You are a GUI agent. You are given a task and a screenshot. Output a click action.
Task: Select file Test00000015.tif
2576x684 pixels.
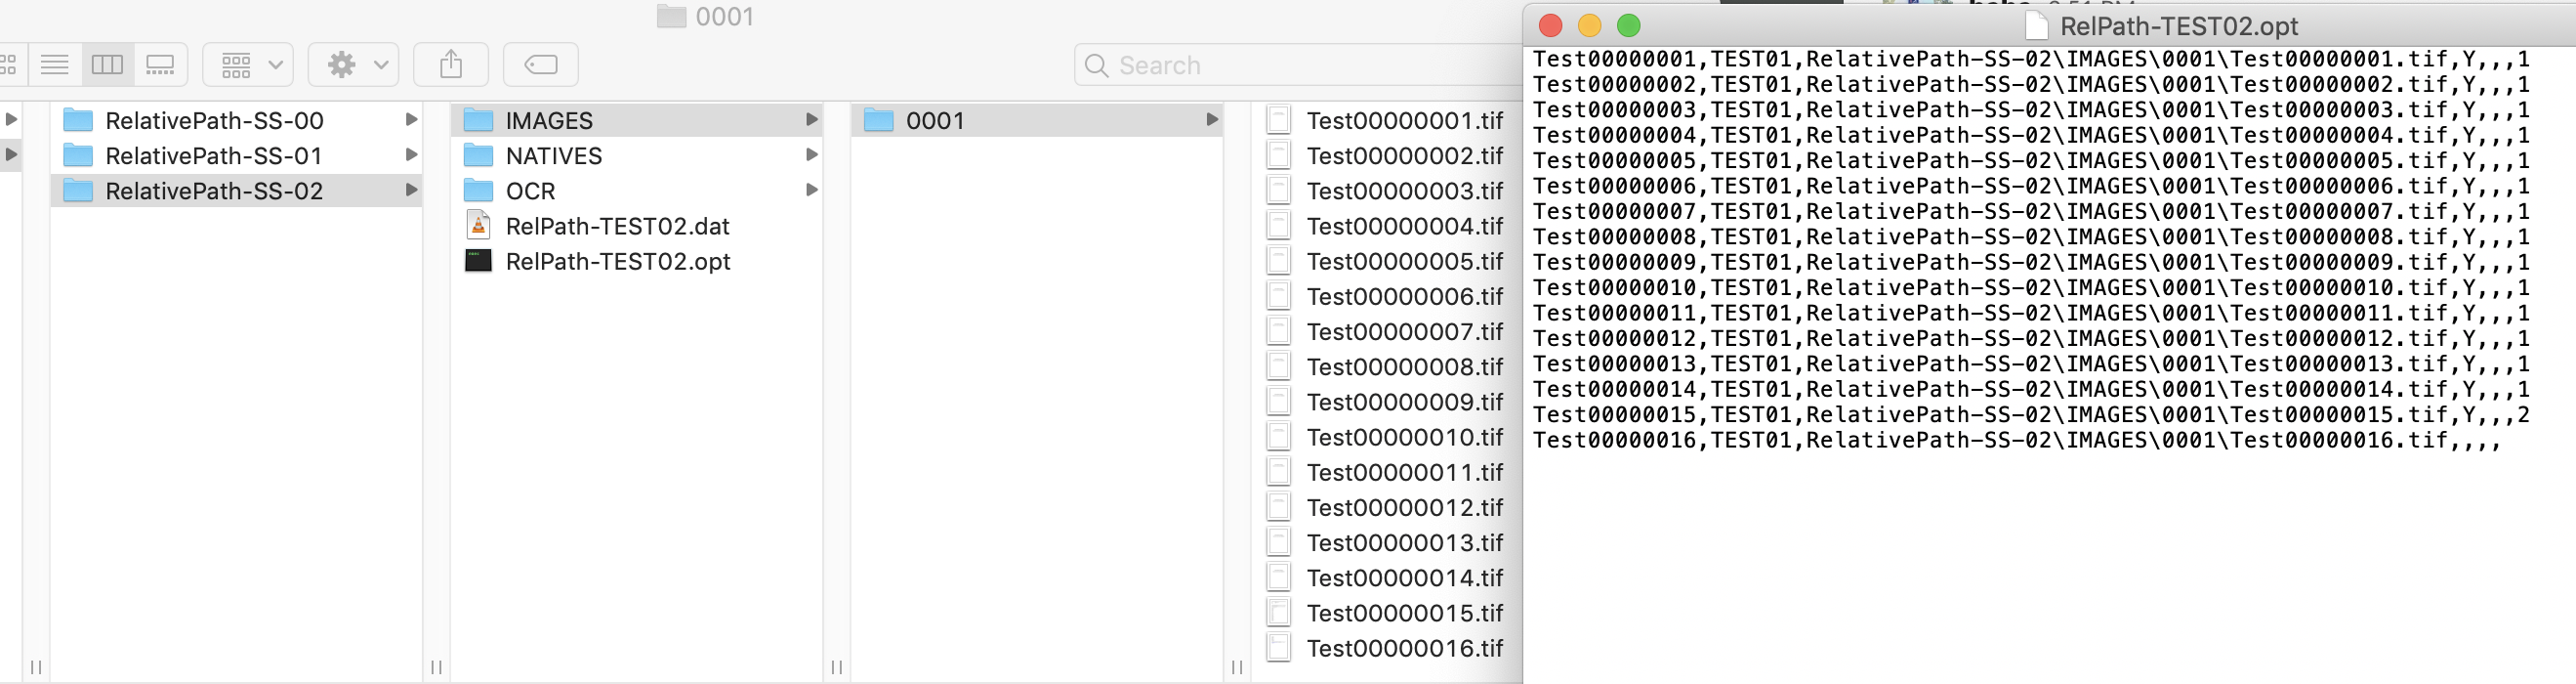point(1404,612)
